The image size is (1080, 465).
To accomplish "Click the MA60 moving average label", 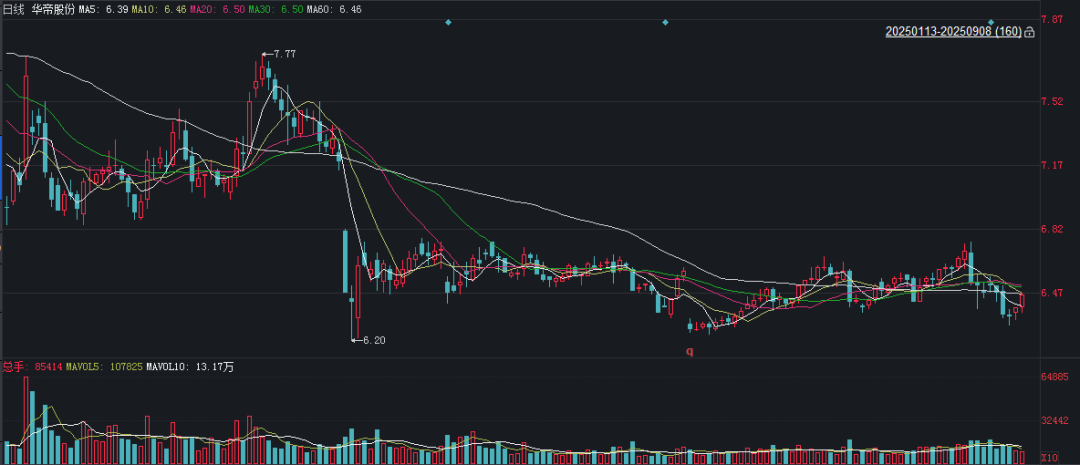I will (334, 8).
